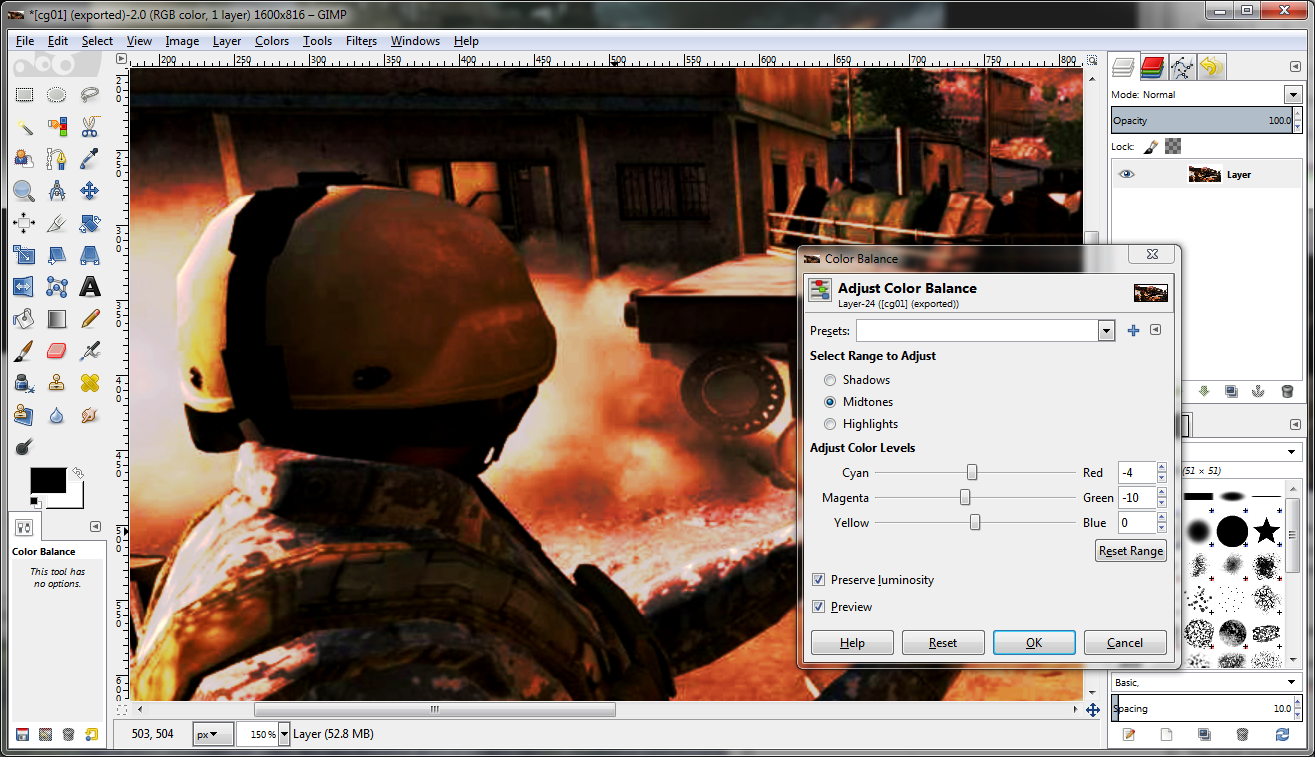1315x757 pixels.
Task: Click the Magenta-Green slider handle
Action: pyautogui.click(x=965, y=497)
